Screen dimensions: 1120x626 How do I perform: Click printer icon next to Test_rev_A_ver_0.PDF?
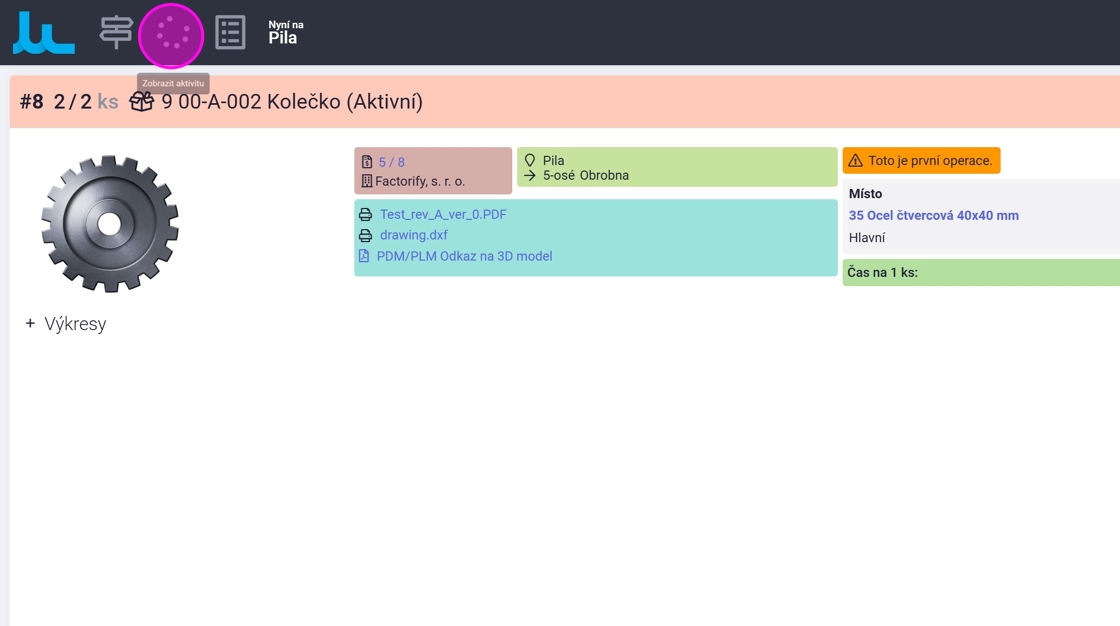coord(366,215)
